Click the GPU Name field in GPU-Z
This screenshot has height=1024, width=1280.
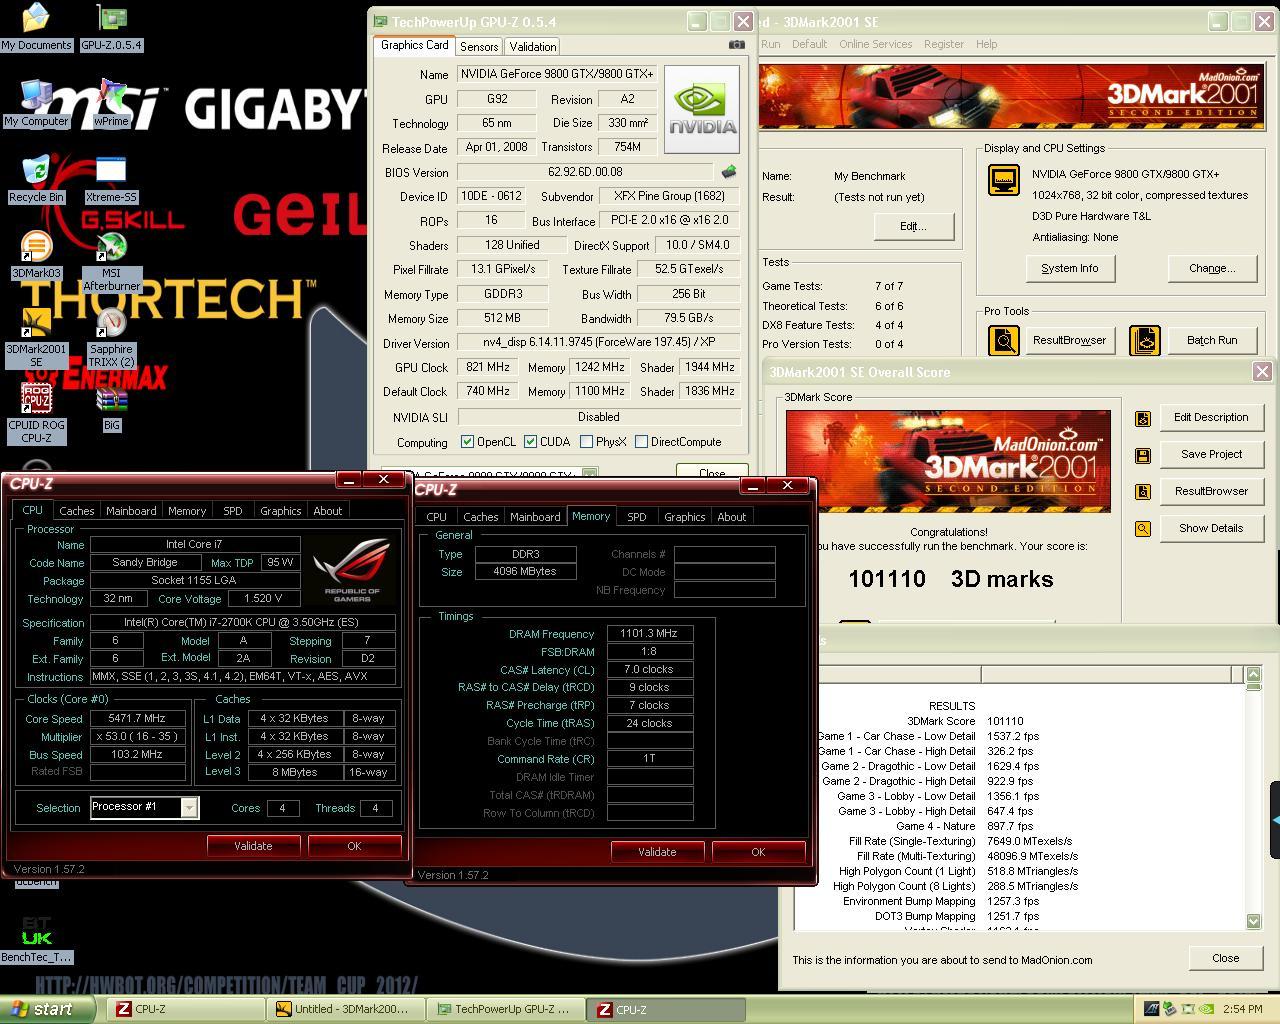[557, 74]
